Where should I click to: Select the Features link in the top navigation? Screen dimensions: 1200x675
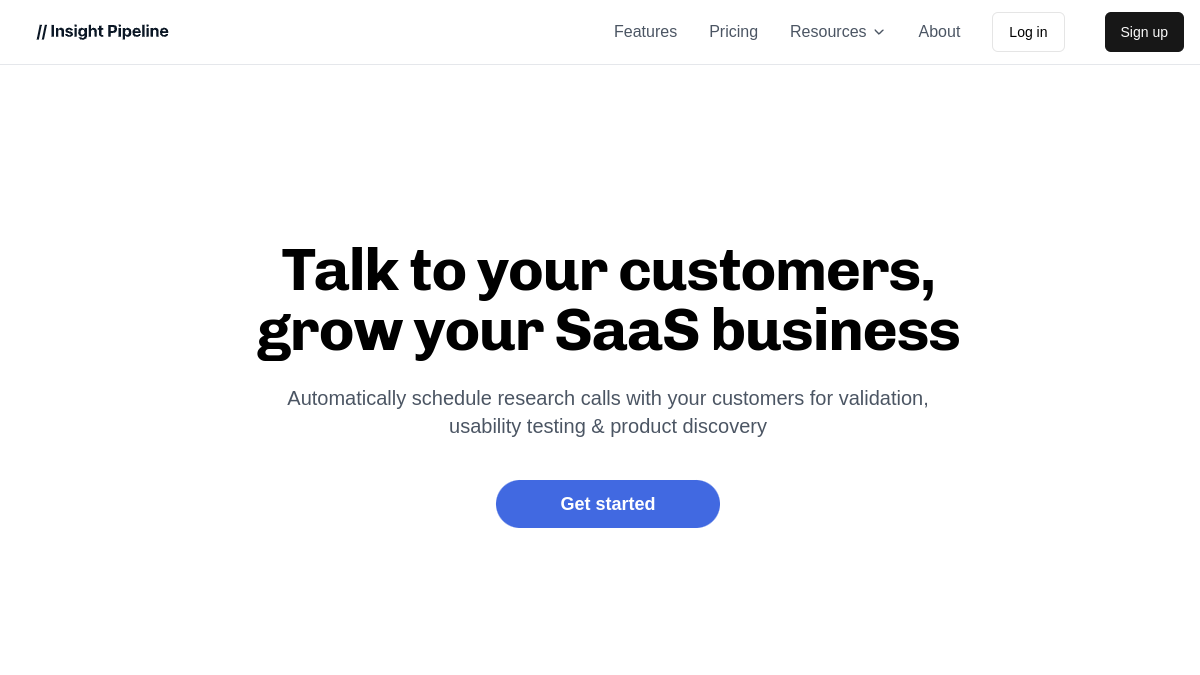(x=645, y=32)
